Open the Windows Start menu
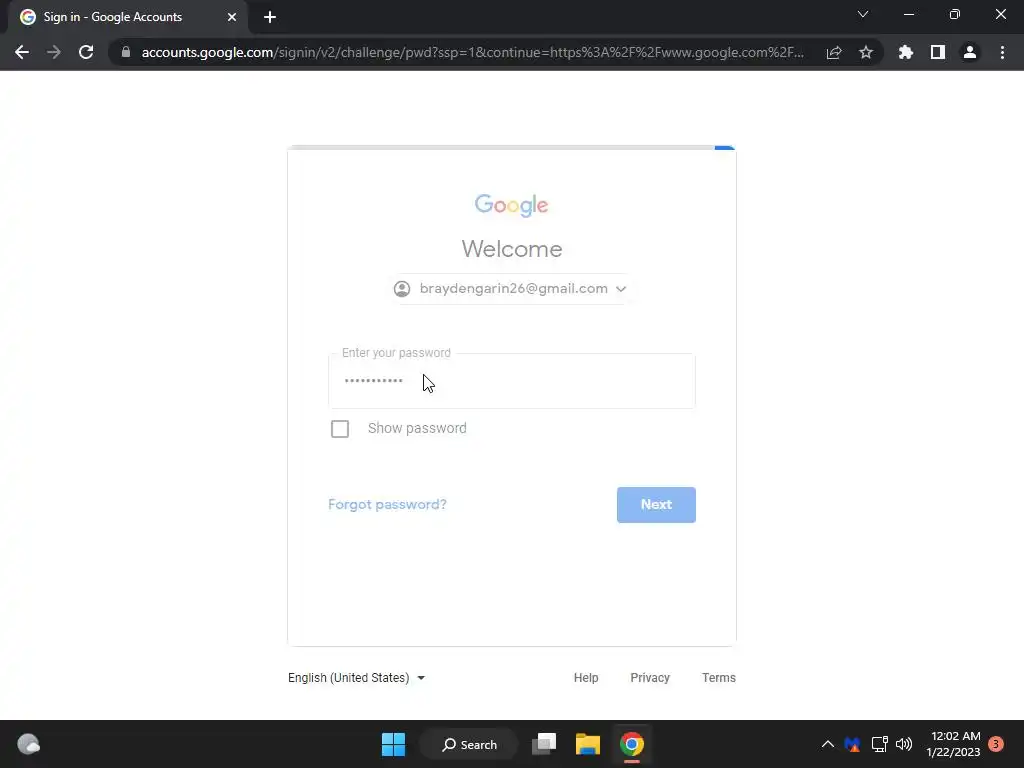This screenshot has width=1024, height=768. [x=393, y=744]
